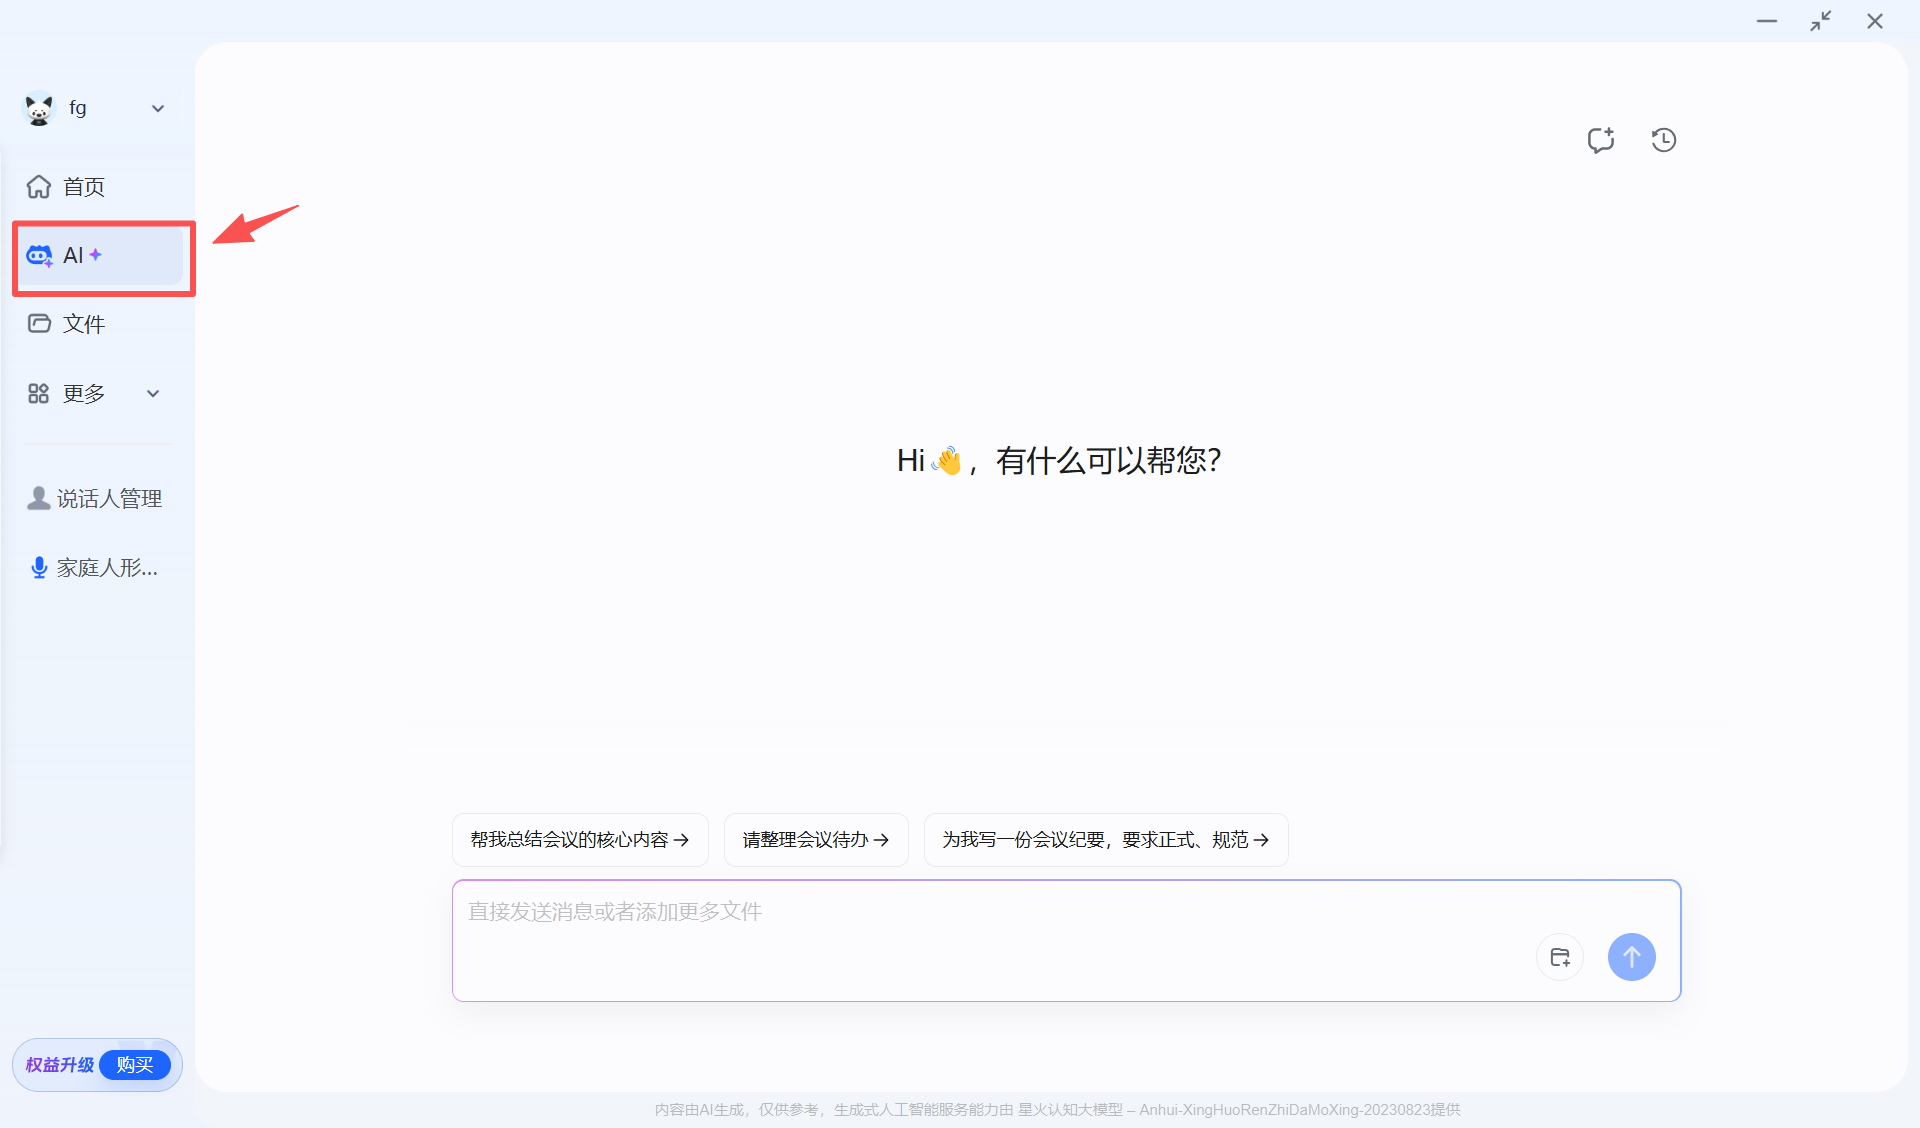Collapse the user profile chevron
1920x1128 pixels.
pyautogui.click(x=157, y=108)
